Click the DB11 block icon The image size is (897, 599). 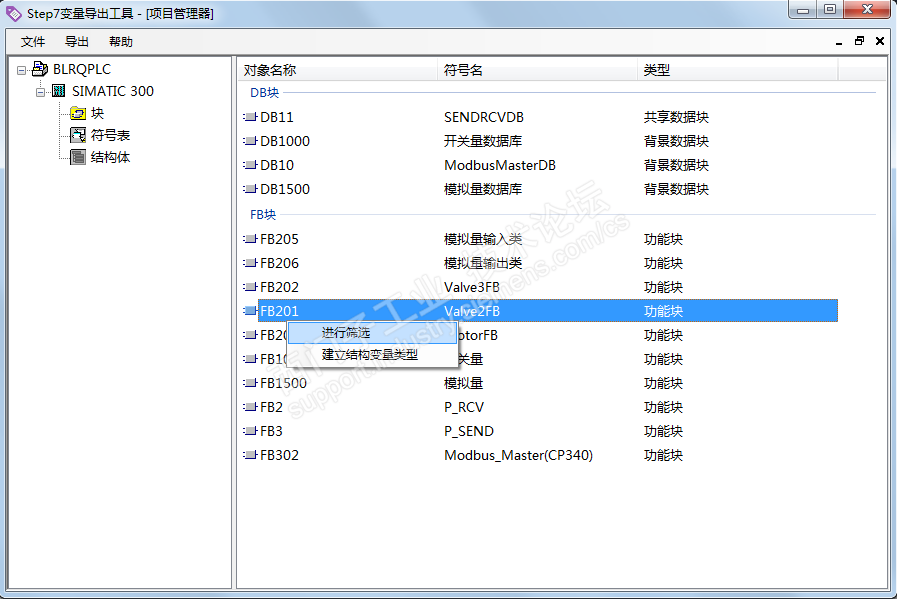[250, 117]
